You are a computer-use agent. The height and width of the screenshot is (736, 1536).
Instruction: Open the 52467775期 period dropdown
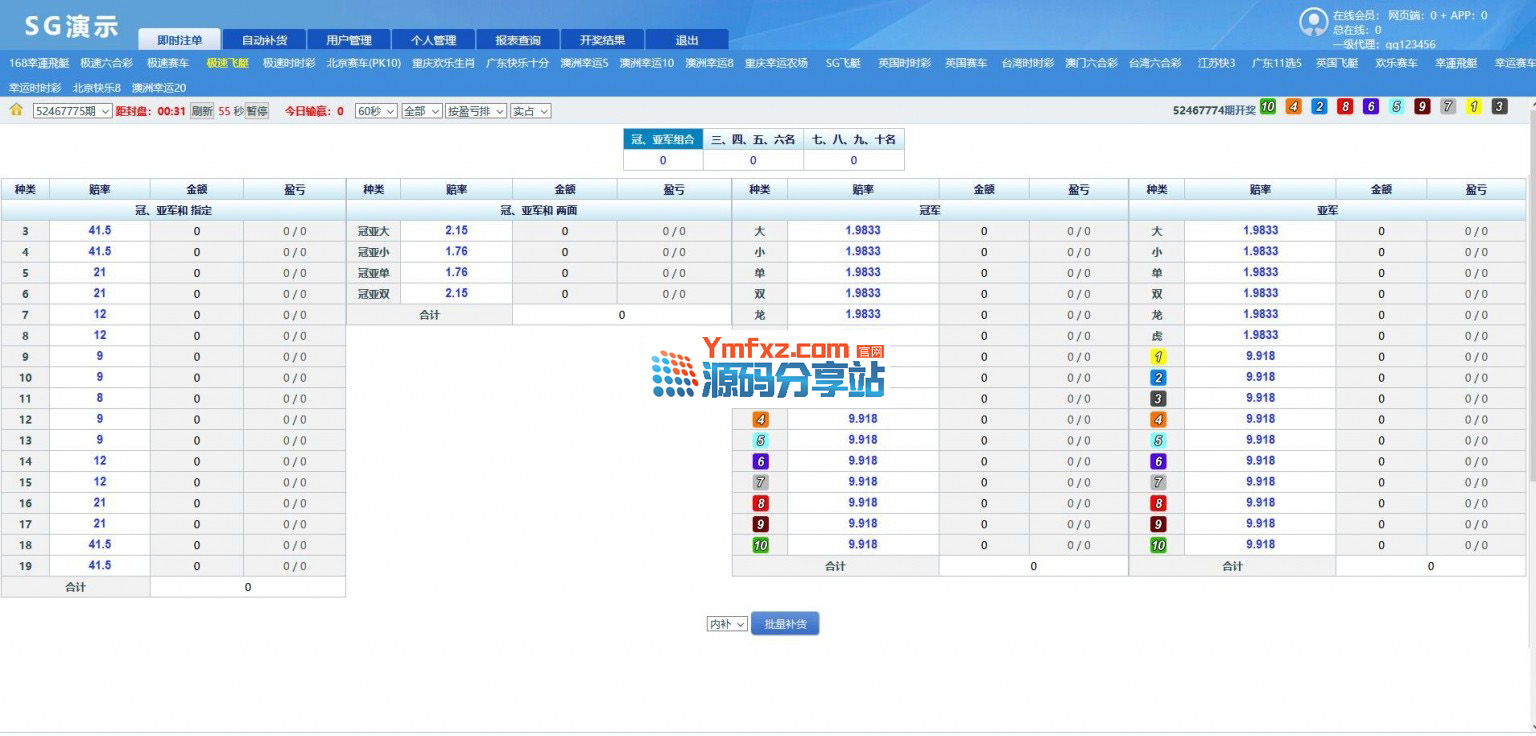point(72,111)
